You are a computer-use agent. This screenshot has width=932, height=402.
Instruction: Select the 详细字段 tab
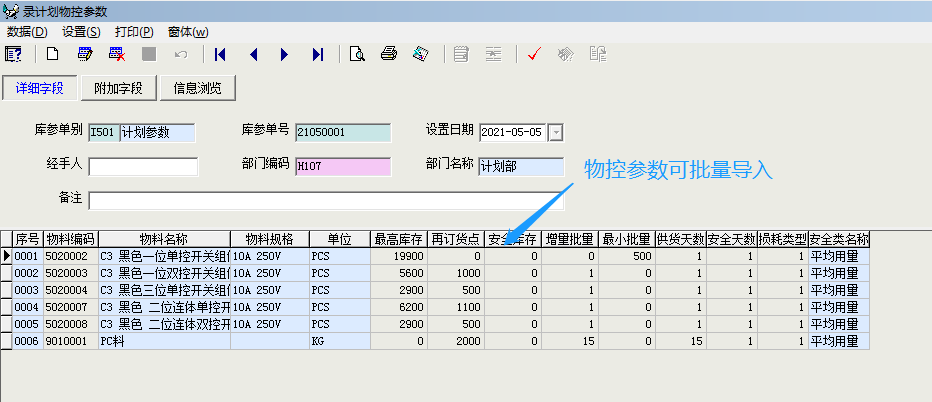[x=40, y=88]
